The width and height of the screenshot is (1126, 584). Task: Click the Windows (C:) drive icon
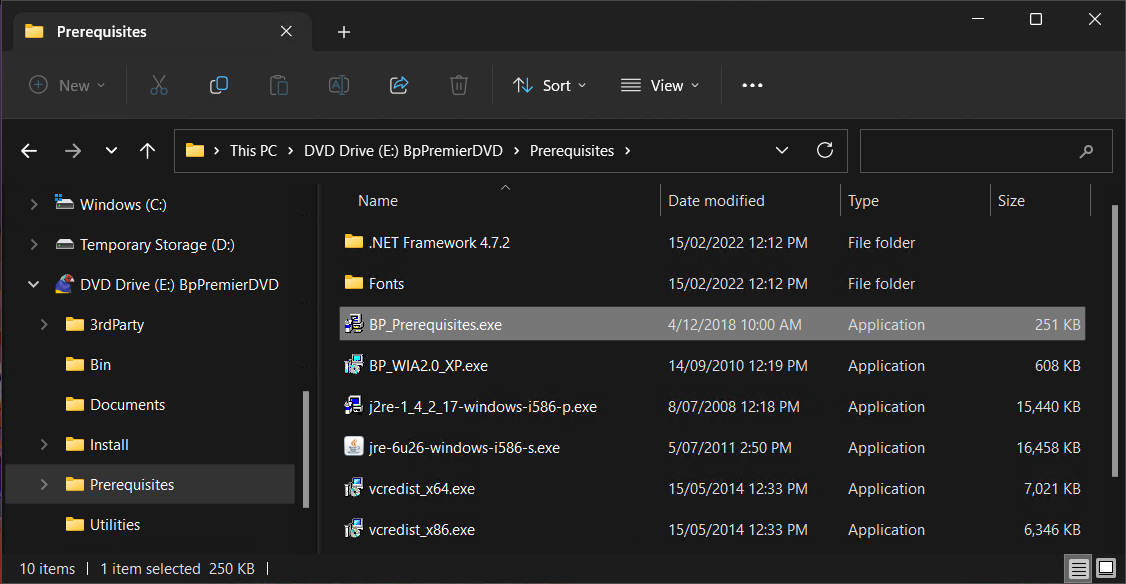click(65, 203)
